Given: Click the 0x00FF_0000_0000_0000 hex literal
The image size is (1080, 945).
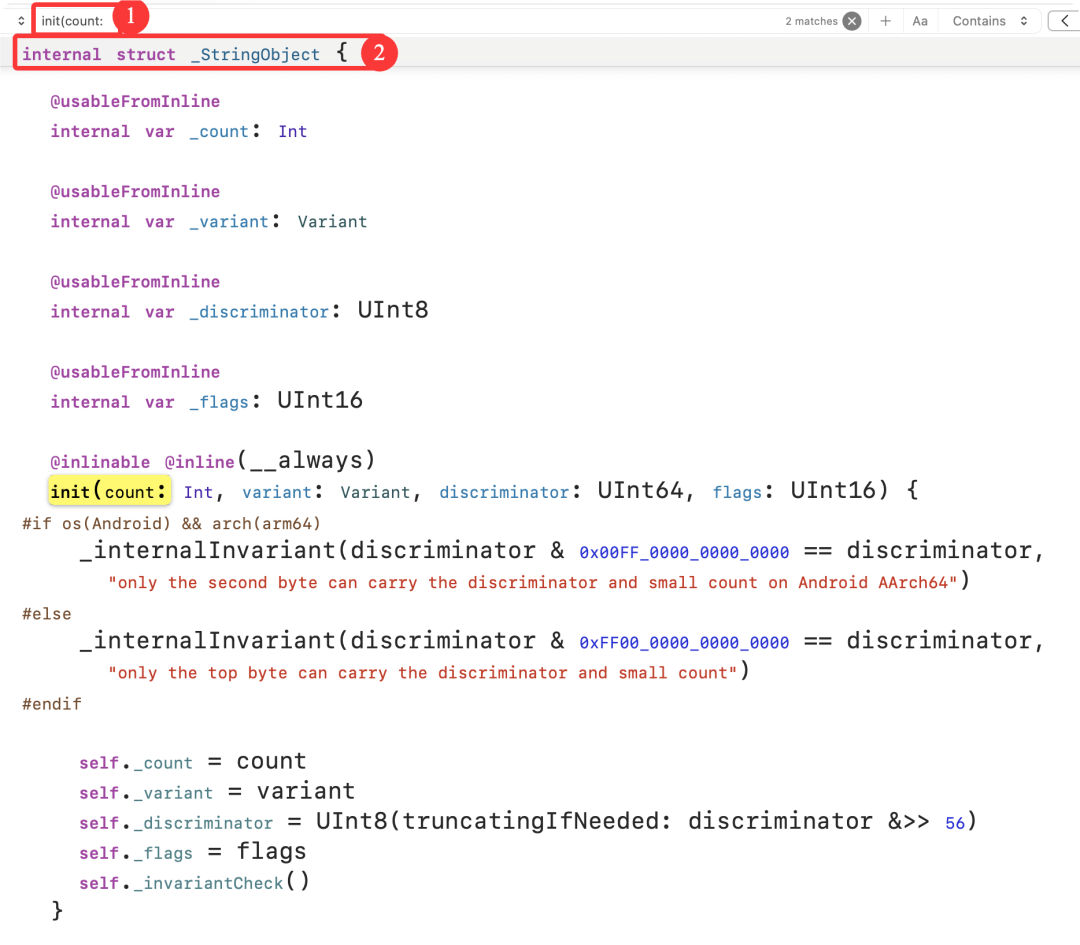Looking at the screenshot, I should coord(684,552).
